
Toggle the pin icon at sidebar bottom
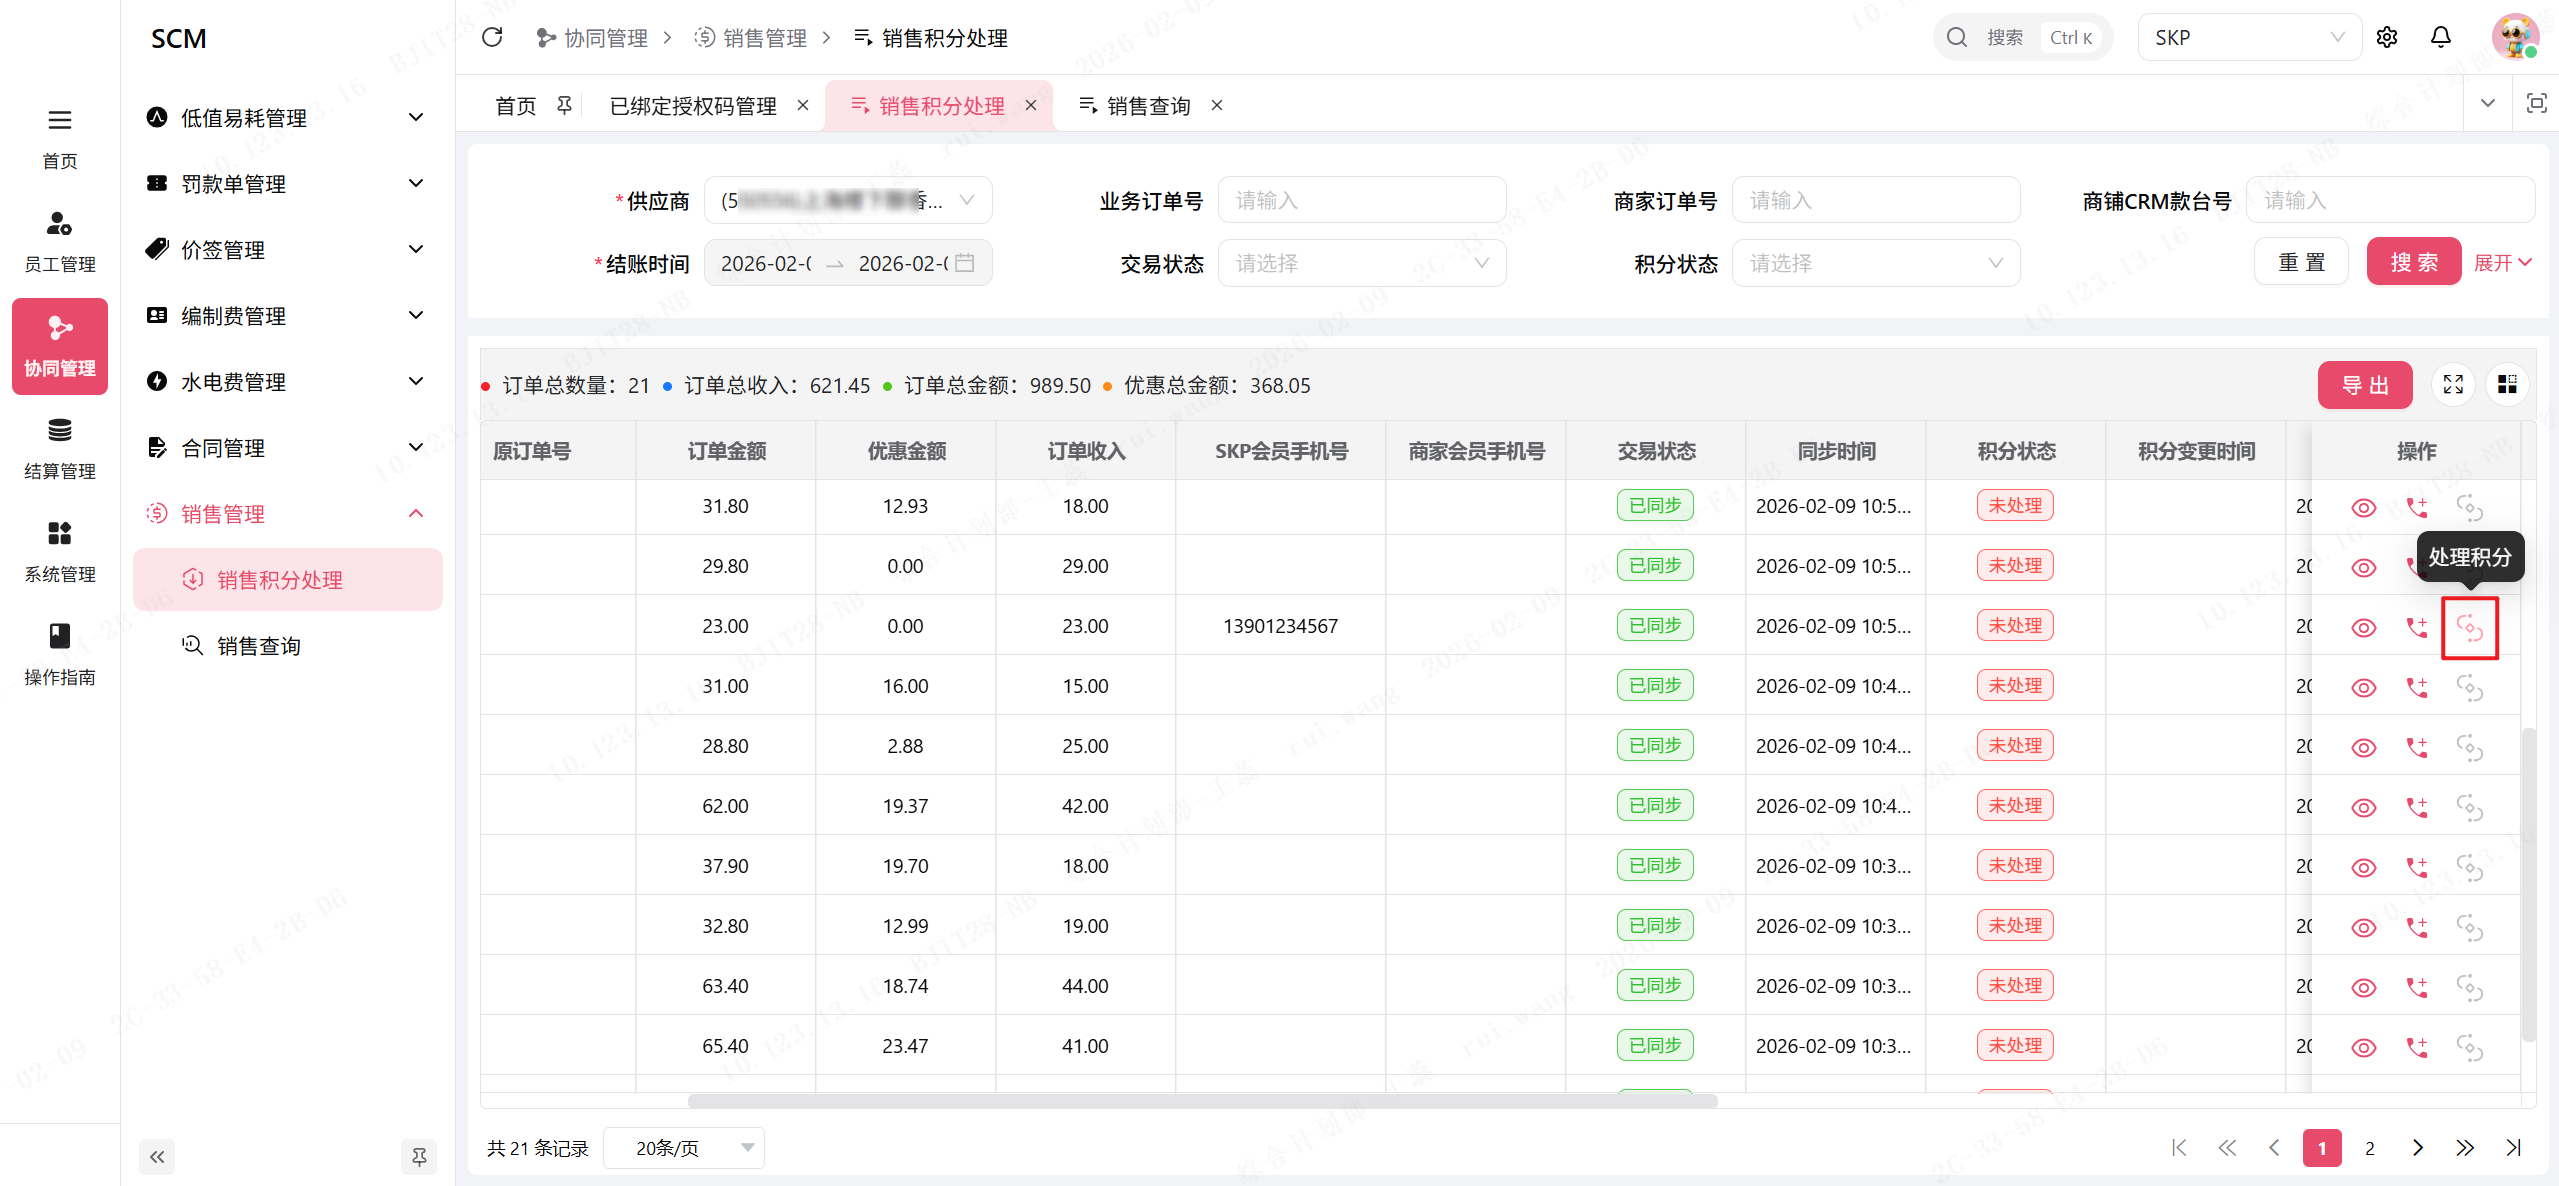419,1157
